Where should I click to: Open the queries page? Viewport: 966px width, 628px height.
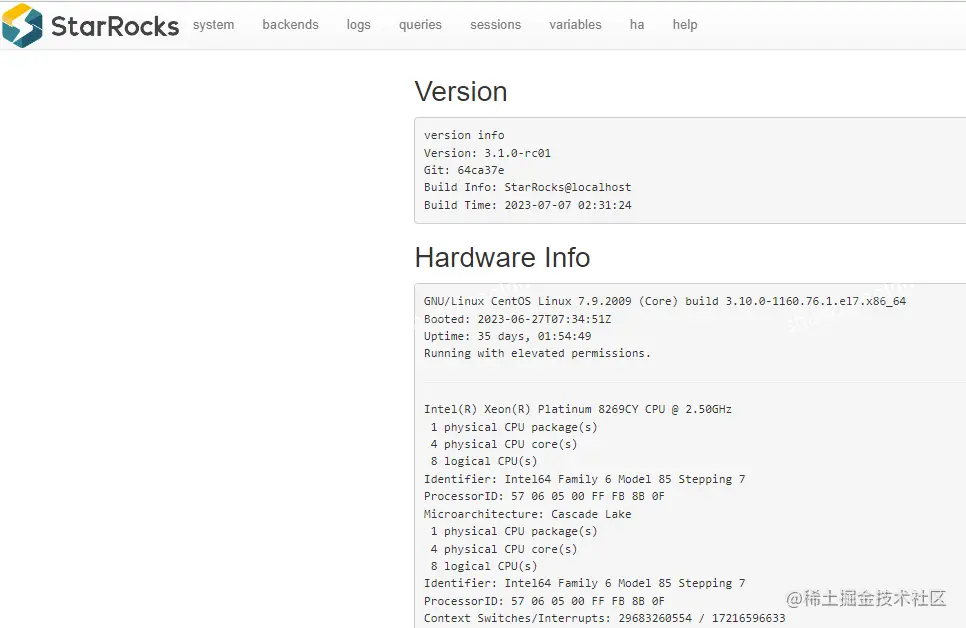[x=420, y=25]
